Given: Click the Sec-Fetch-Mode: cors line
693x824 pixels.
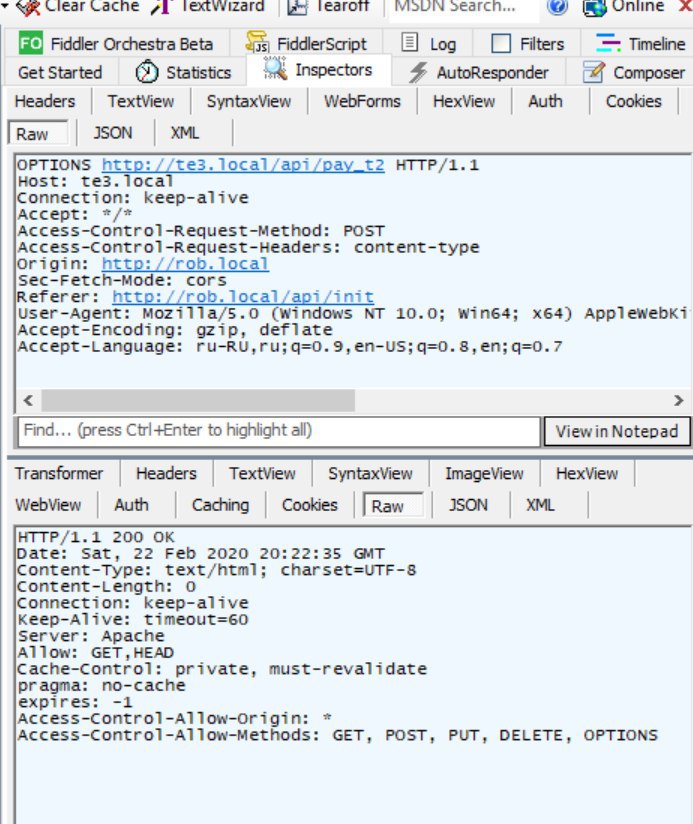Looking at the screenshot, I should tap(121, 280).
